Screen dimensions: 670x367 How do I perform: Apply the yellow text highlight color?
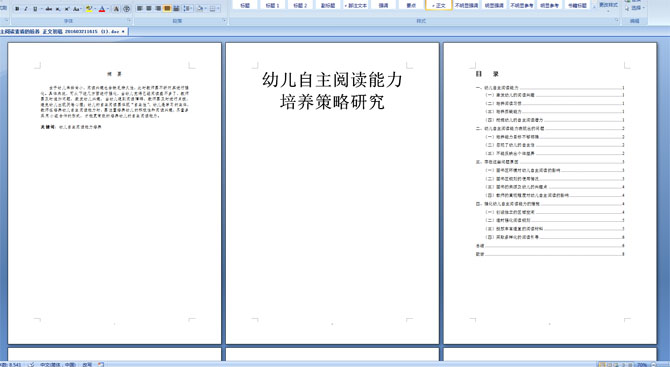tap(89, 9)
